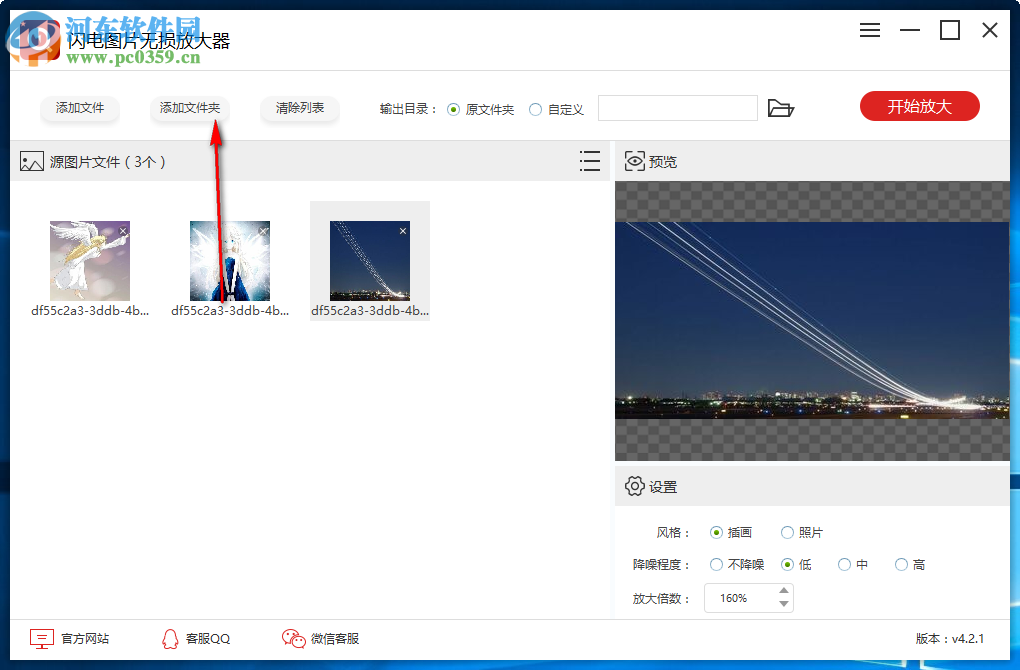Click the 添加文件夹 button
Image resolution: width=1020 pixels, height=670 pixels.
pyautogui.click(x=190, y=106)
